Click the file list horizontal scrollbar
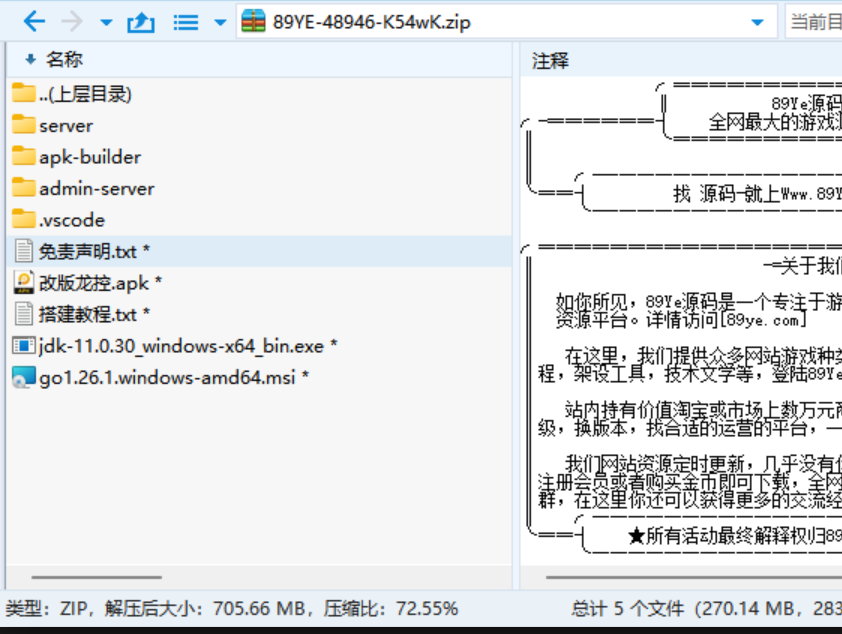842x634 pixels. pos(96,577)
